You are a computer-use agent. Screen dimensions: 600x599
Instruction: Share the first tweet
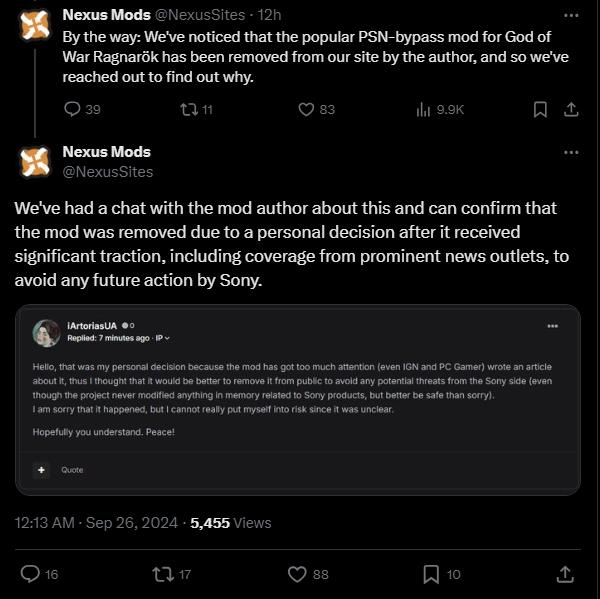tap(571, 109)
